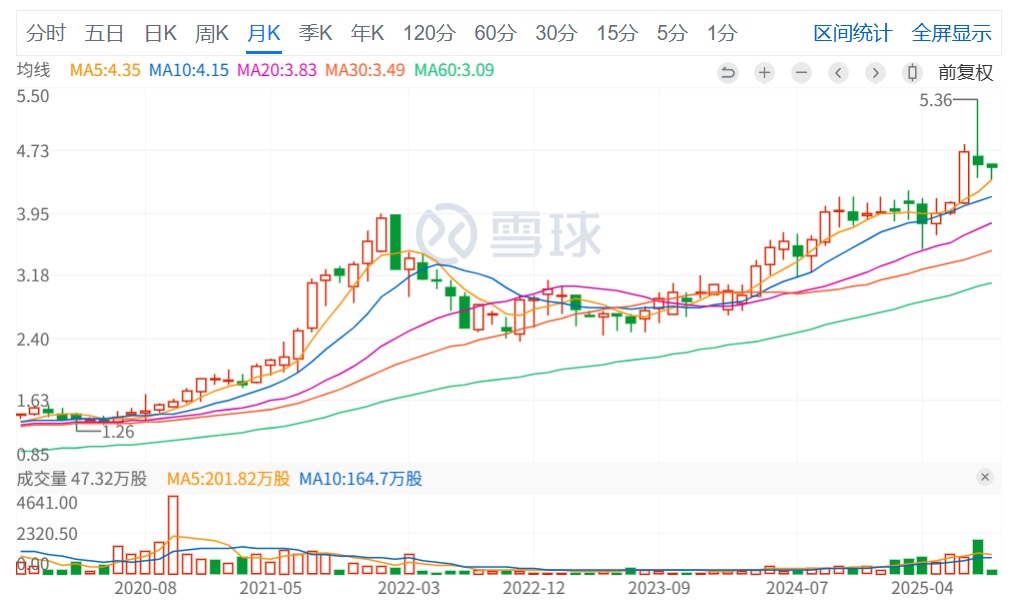The width and height of the screenshot is (1014, 604).
Task: Click the 2021-05 date axis label
Action: [270, 588]
